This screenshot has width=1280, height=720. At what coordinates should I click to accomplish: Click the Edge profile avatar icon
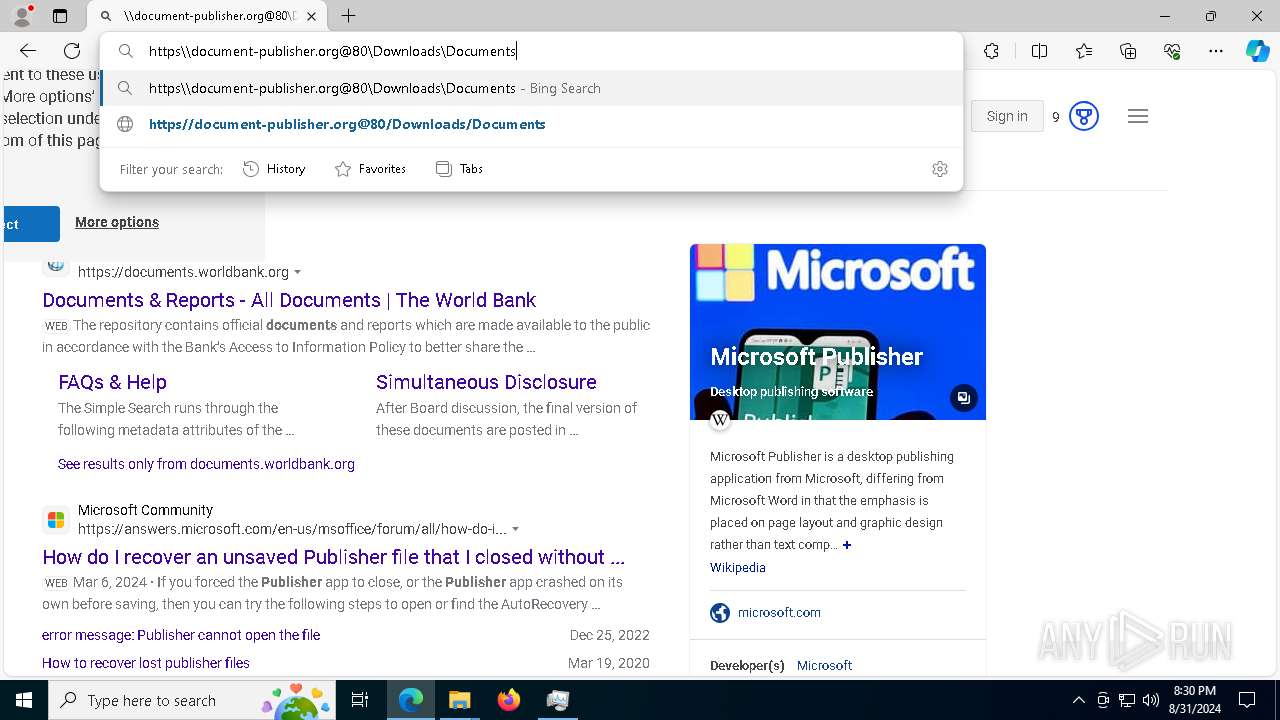[x=22, y=16]
